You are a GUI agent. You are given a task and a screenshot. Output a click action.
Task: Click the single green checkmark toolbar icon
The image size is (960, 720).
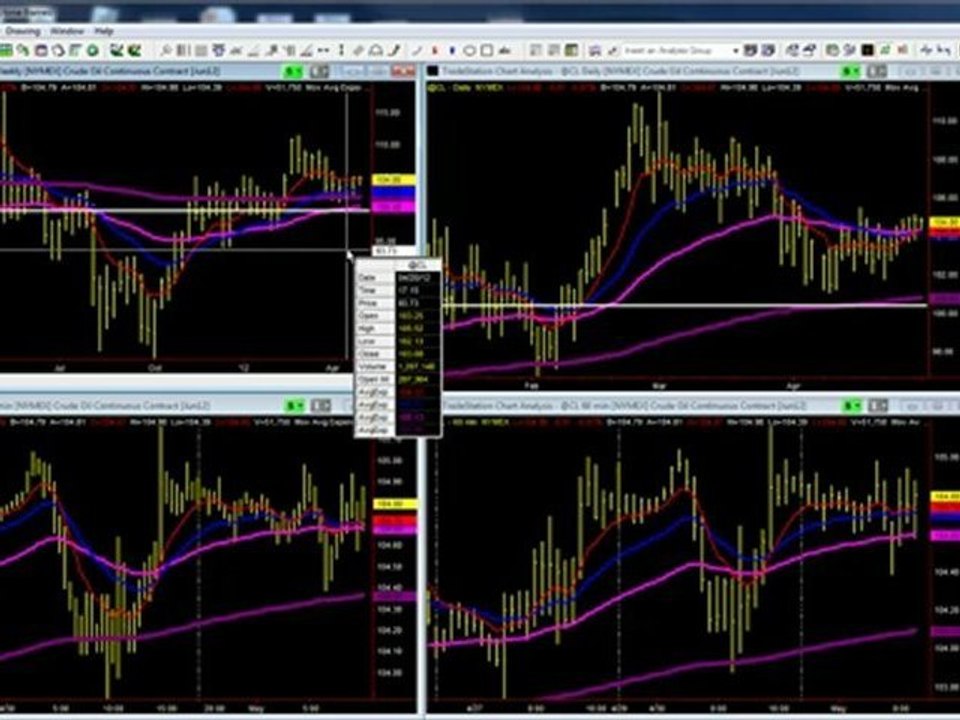coord(116,50)
